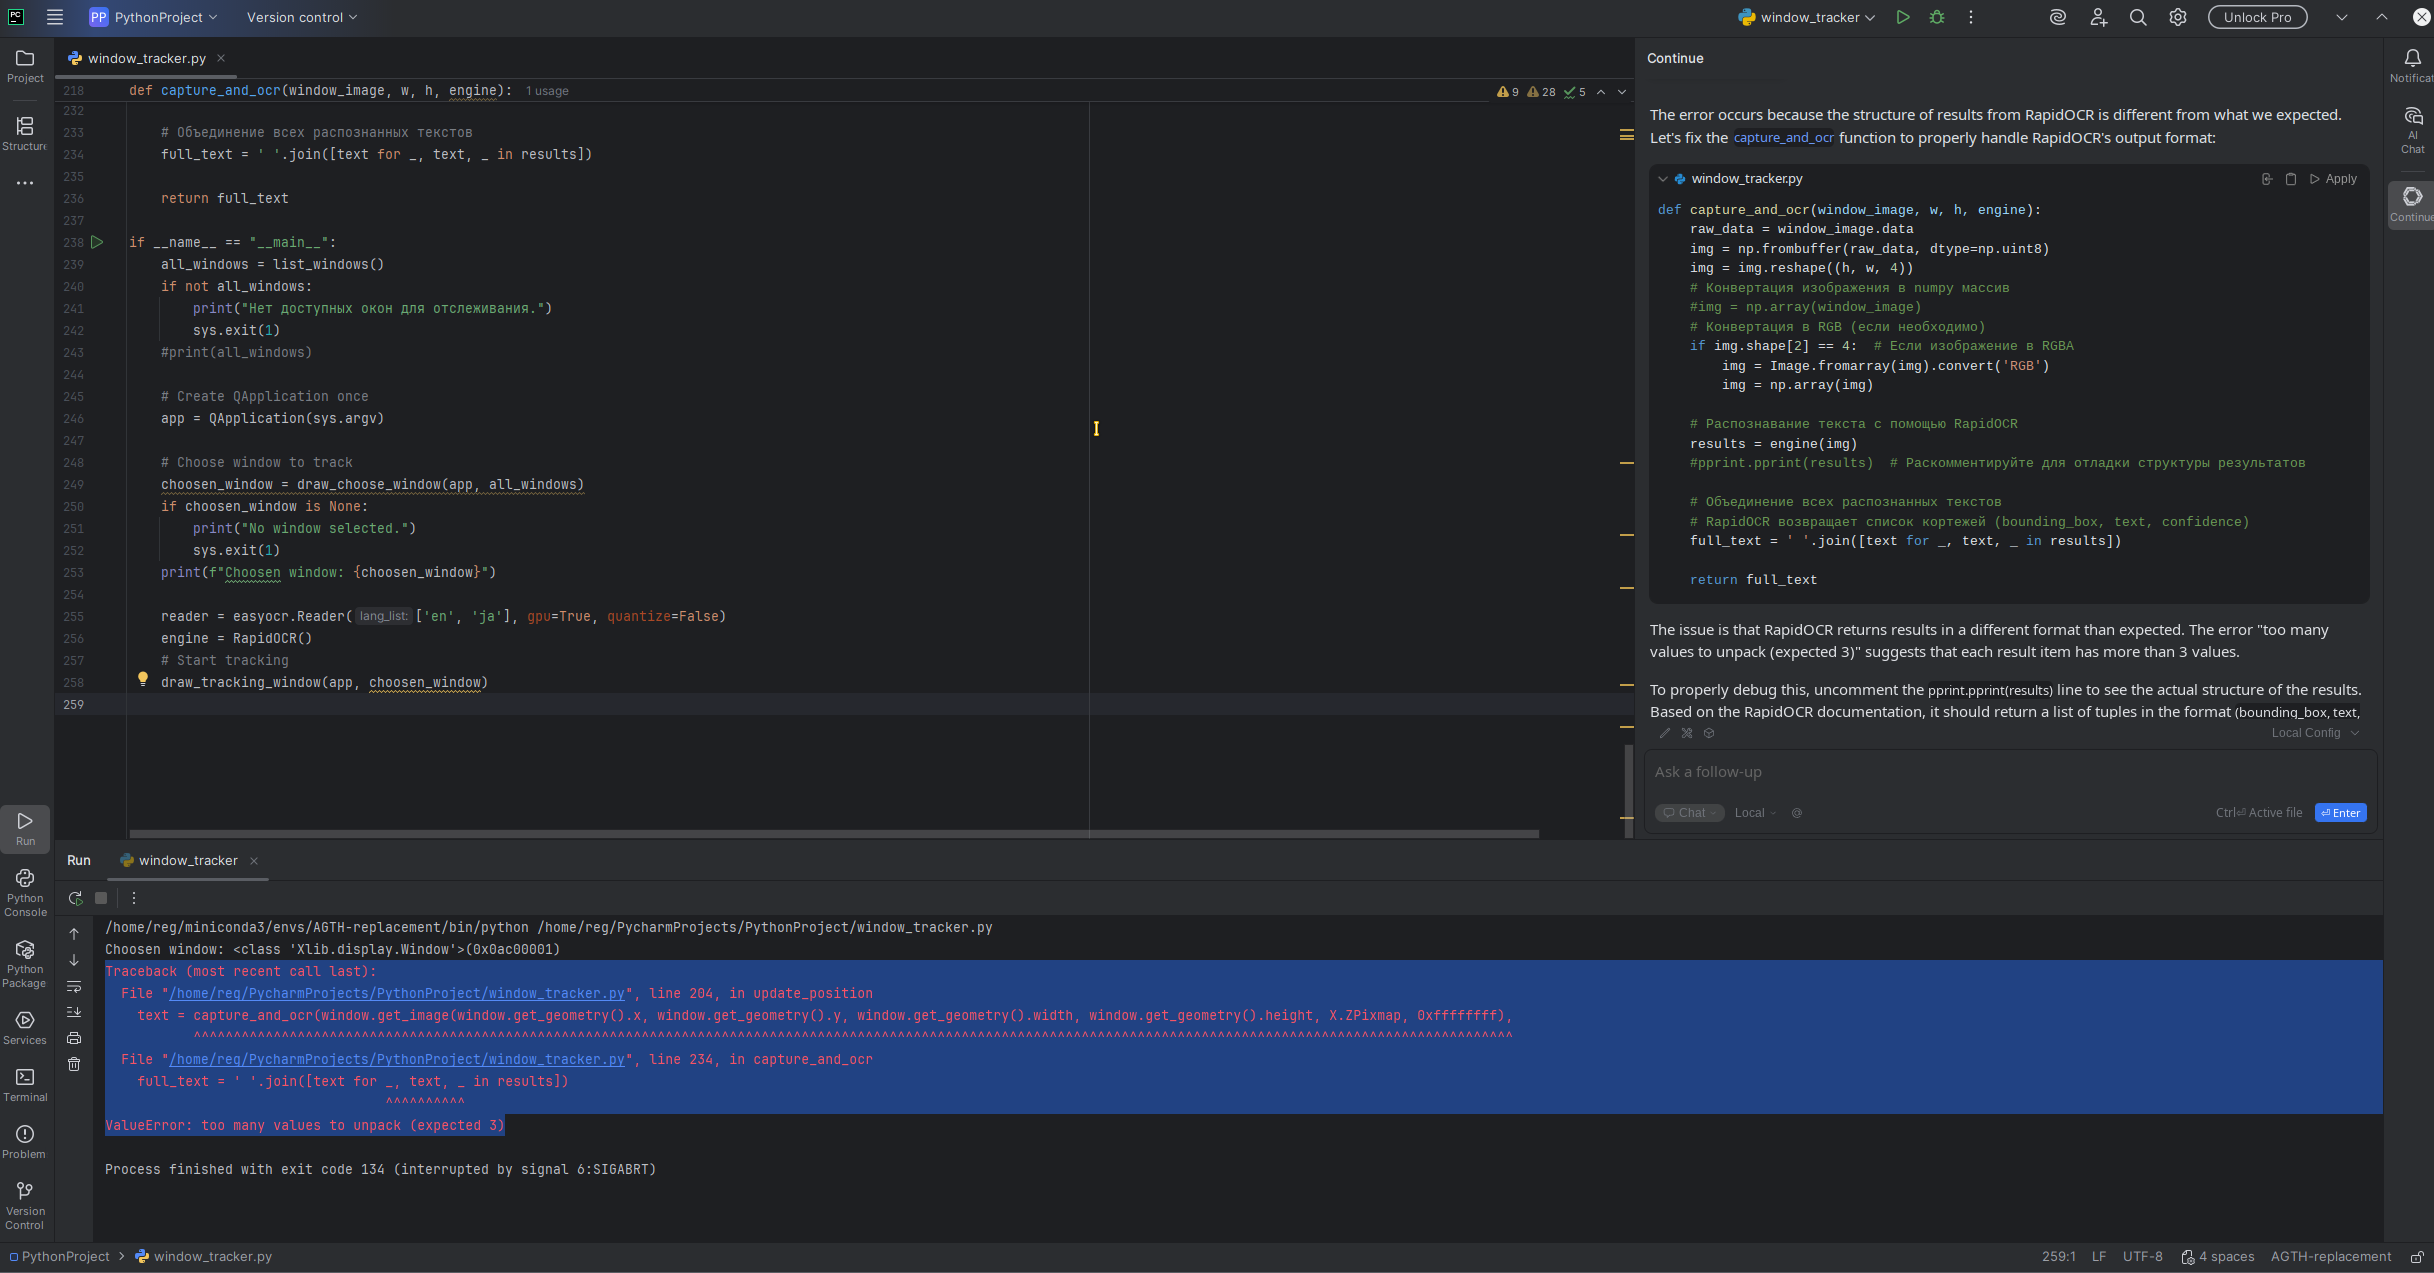Open AGTH-replacement interpreter selector in status bar
Image resolution: width=2434 pixels, height=1273 pixels.
click(2330, 1257)
